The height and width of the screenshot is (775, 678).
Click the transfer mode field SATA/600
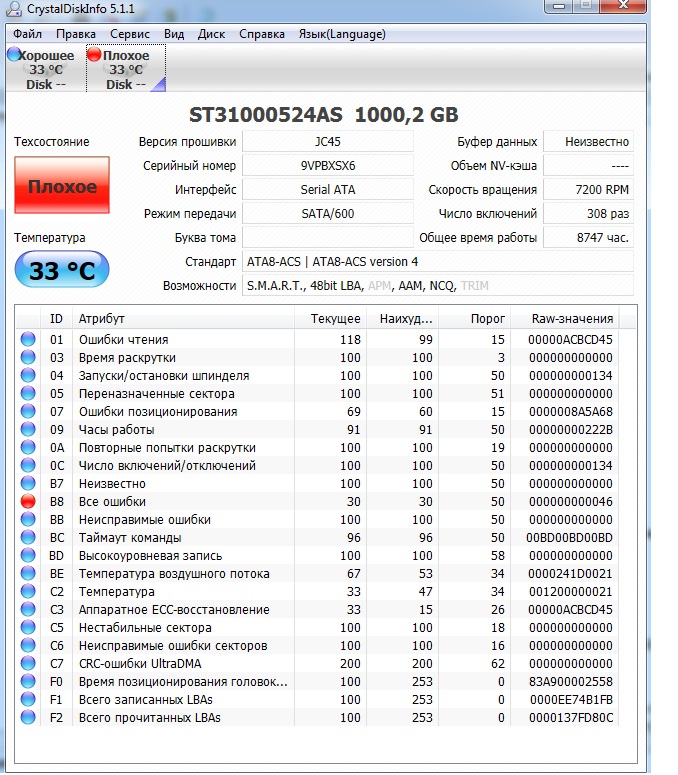pos(328,214)
